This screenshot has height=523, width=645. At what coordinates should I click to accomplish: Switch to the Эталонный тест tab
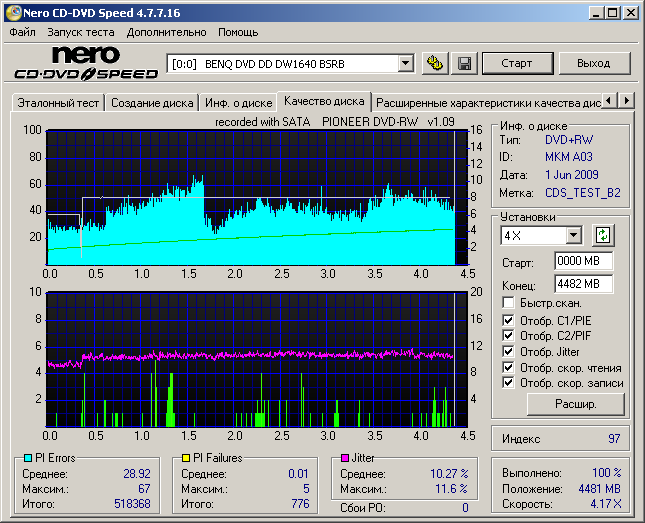click(58, 103)
